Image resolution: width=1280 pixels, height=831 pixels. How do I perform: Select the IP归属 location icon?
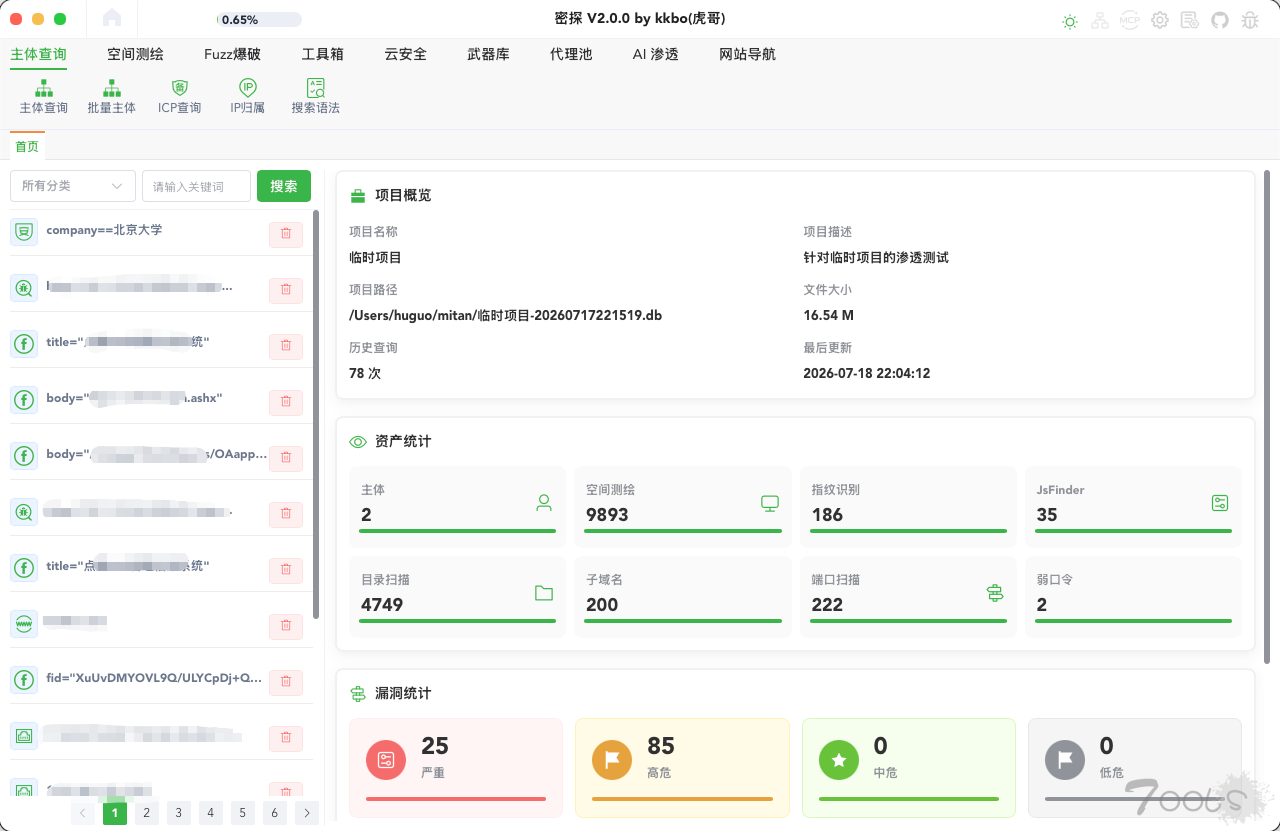[x=248, y=97]
